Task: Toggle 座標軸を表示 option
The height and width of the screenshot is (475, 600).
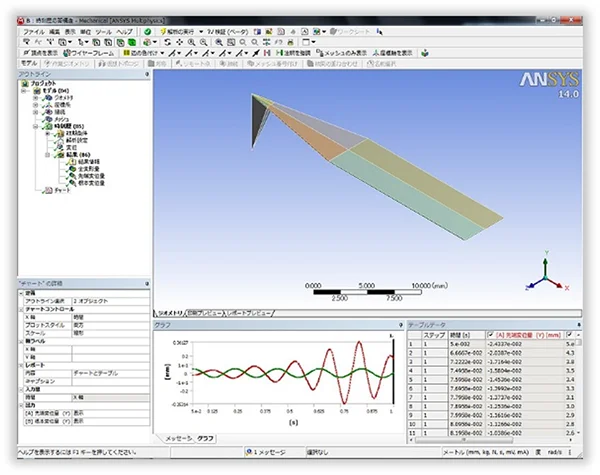Action: click(x=393, y=53)
